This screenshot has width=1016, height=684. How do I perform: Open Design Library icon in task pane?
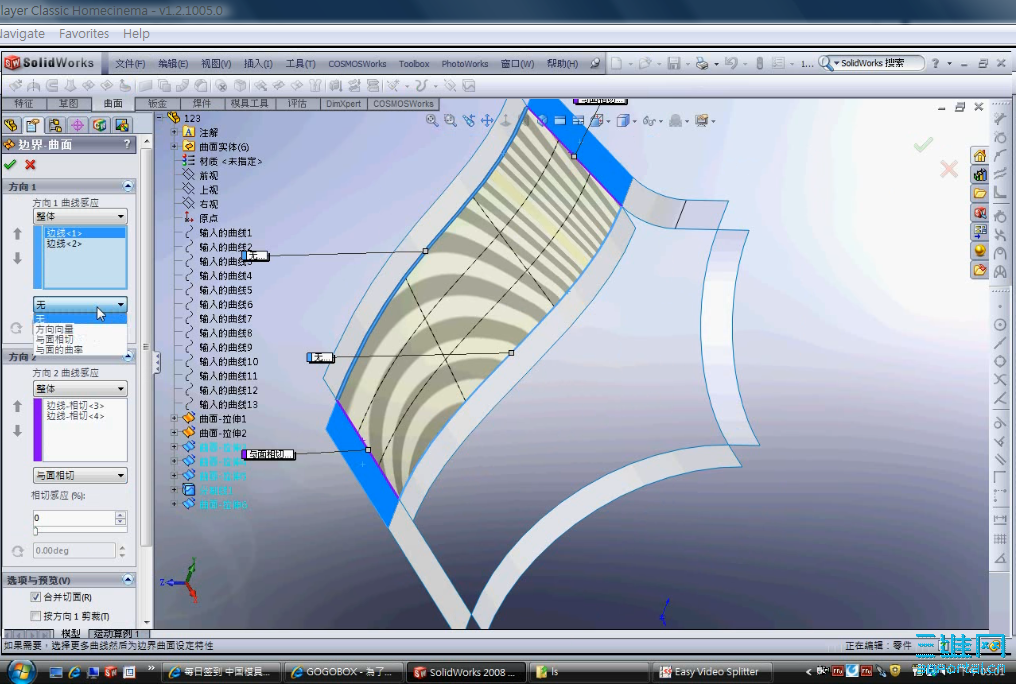point(979,175)
